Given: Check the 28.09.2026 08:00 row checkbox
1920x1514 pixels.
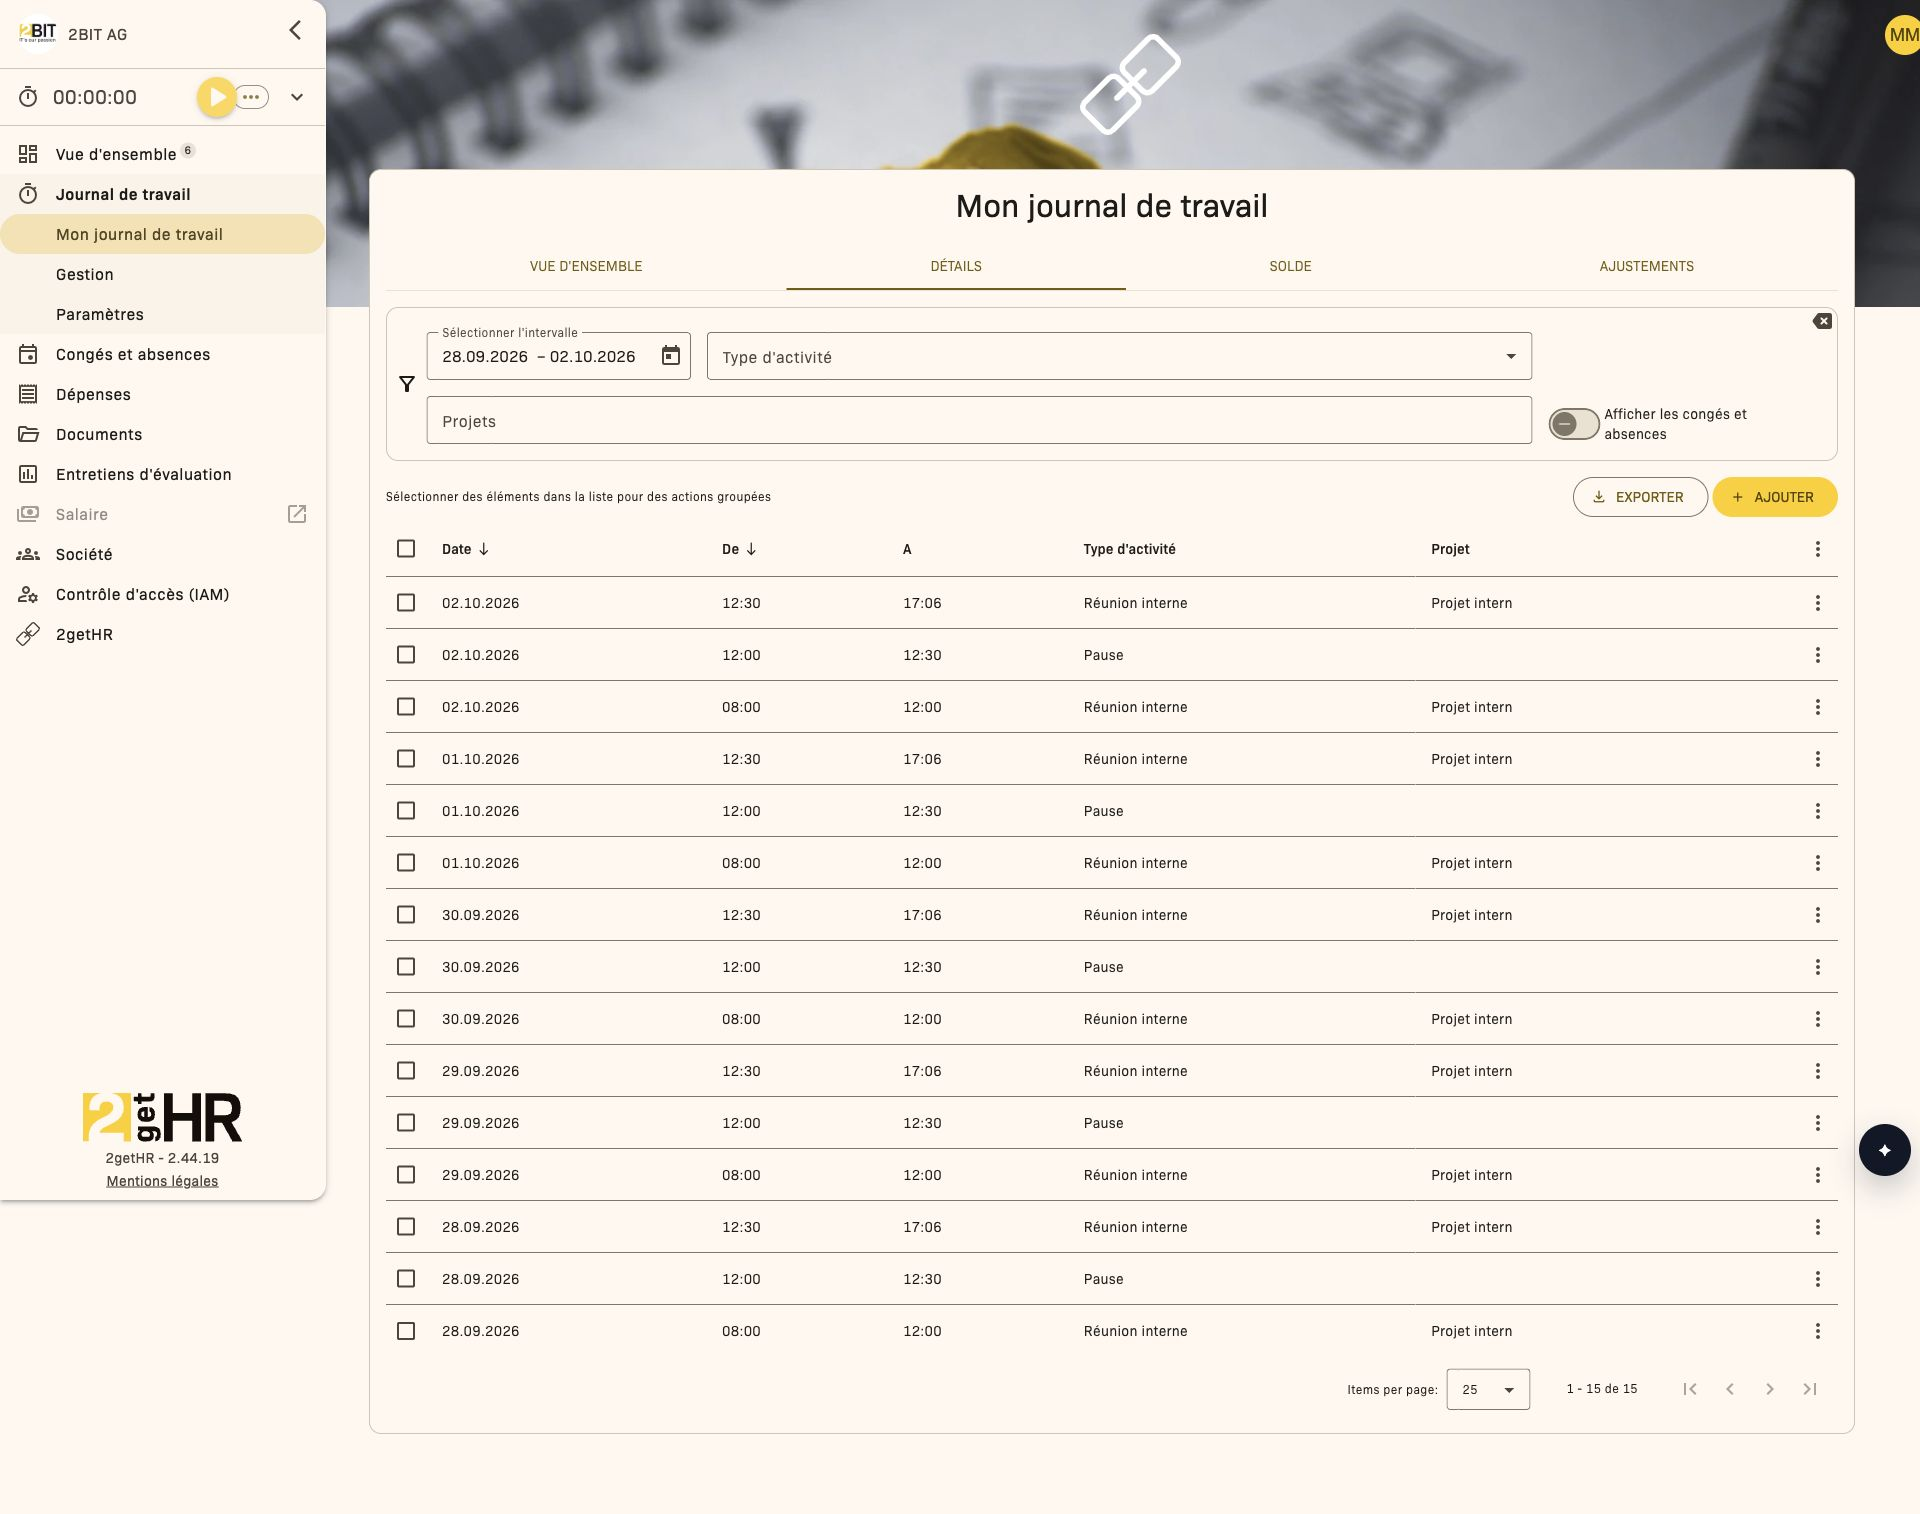Looking at the screenshot, I should tap(406, 1331).
